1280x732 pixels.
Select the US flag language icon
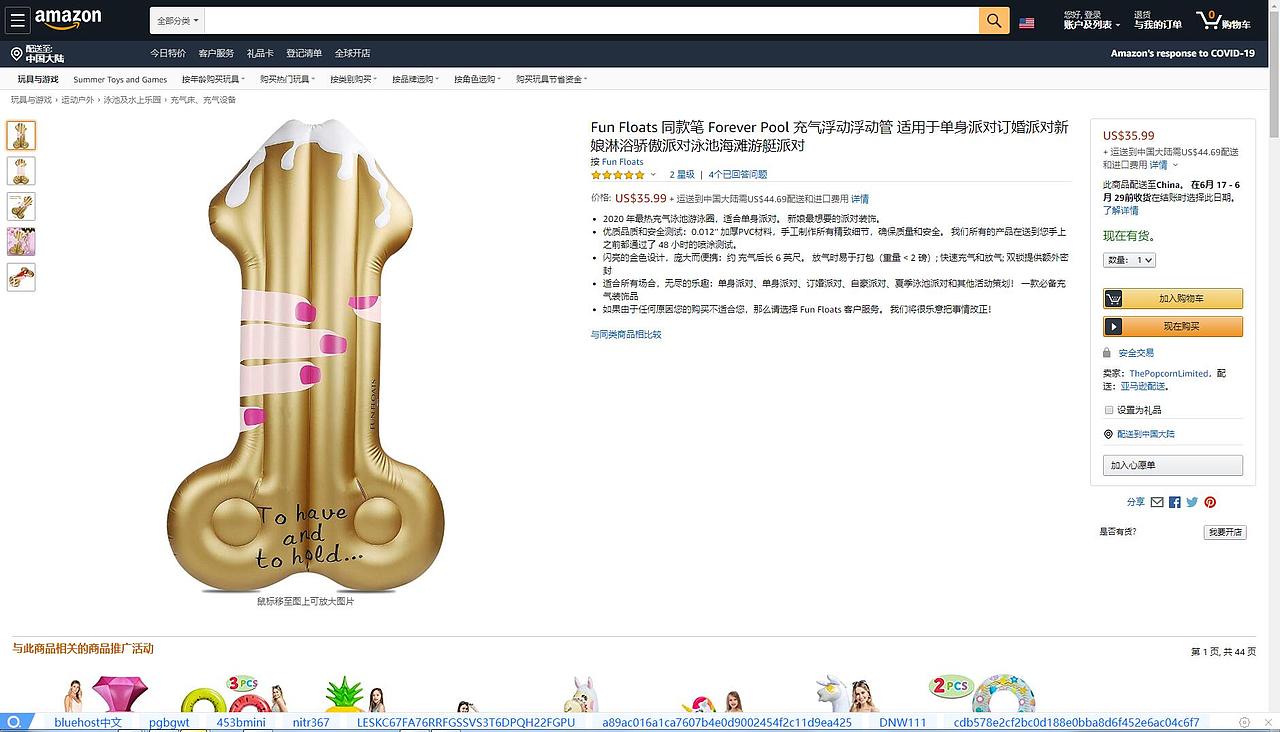click(x=1026, y=22)
